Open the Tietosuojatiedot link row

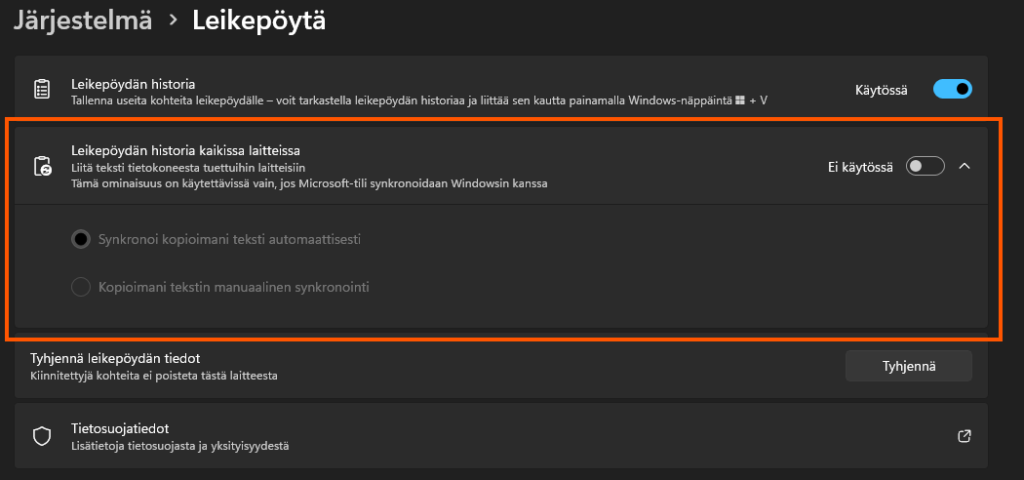coord(500,436)
